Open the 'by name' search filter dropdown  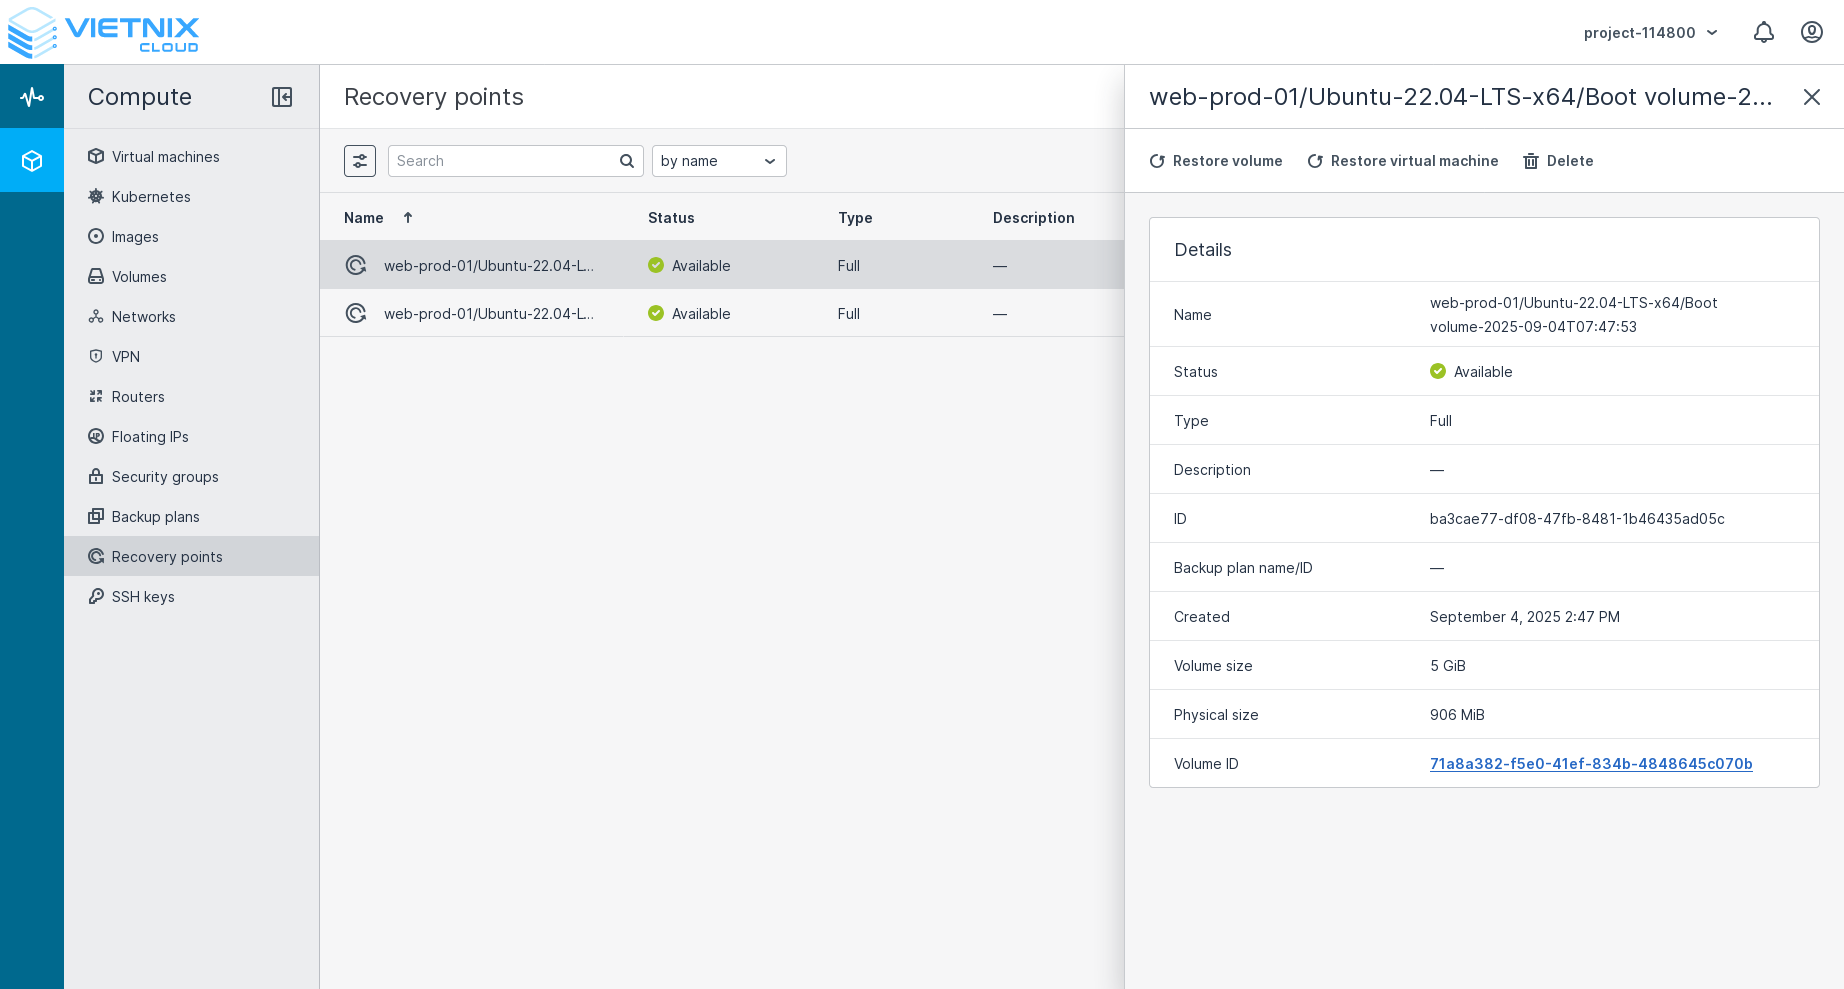[x=719, y=161]
